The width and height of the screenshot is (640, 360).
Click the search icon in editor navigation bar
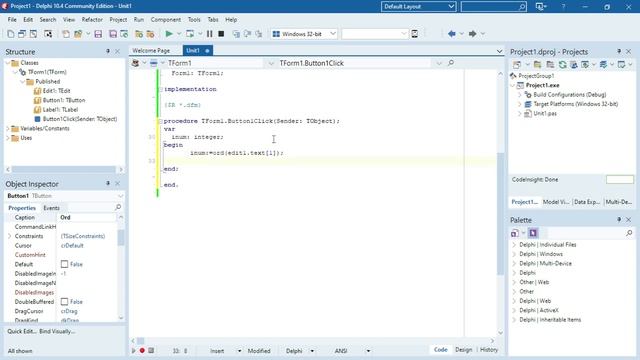451,63
